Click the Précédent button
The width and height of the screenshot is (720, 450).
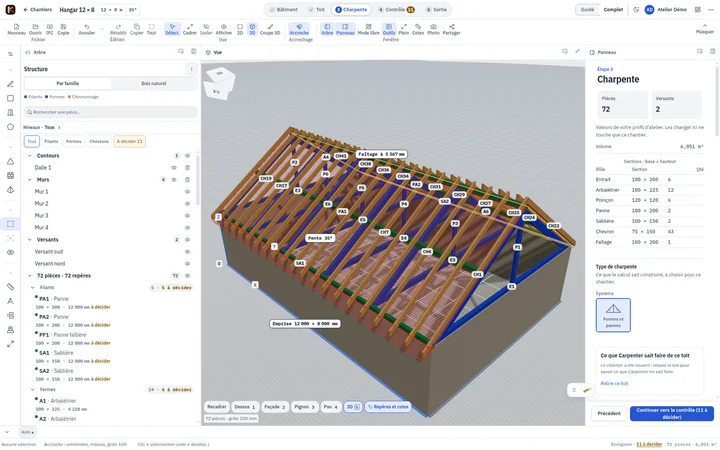(x=609, y=414)
